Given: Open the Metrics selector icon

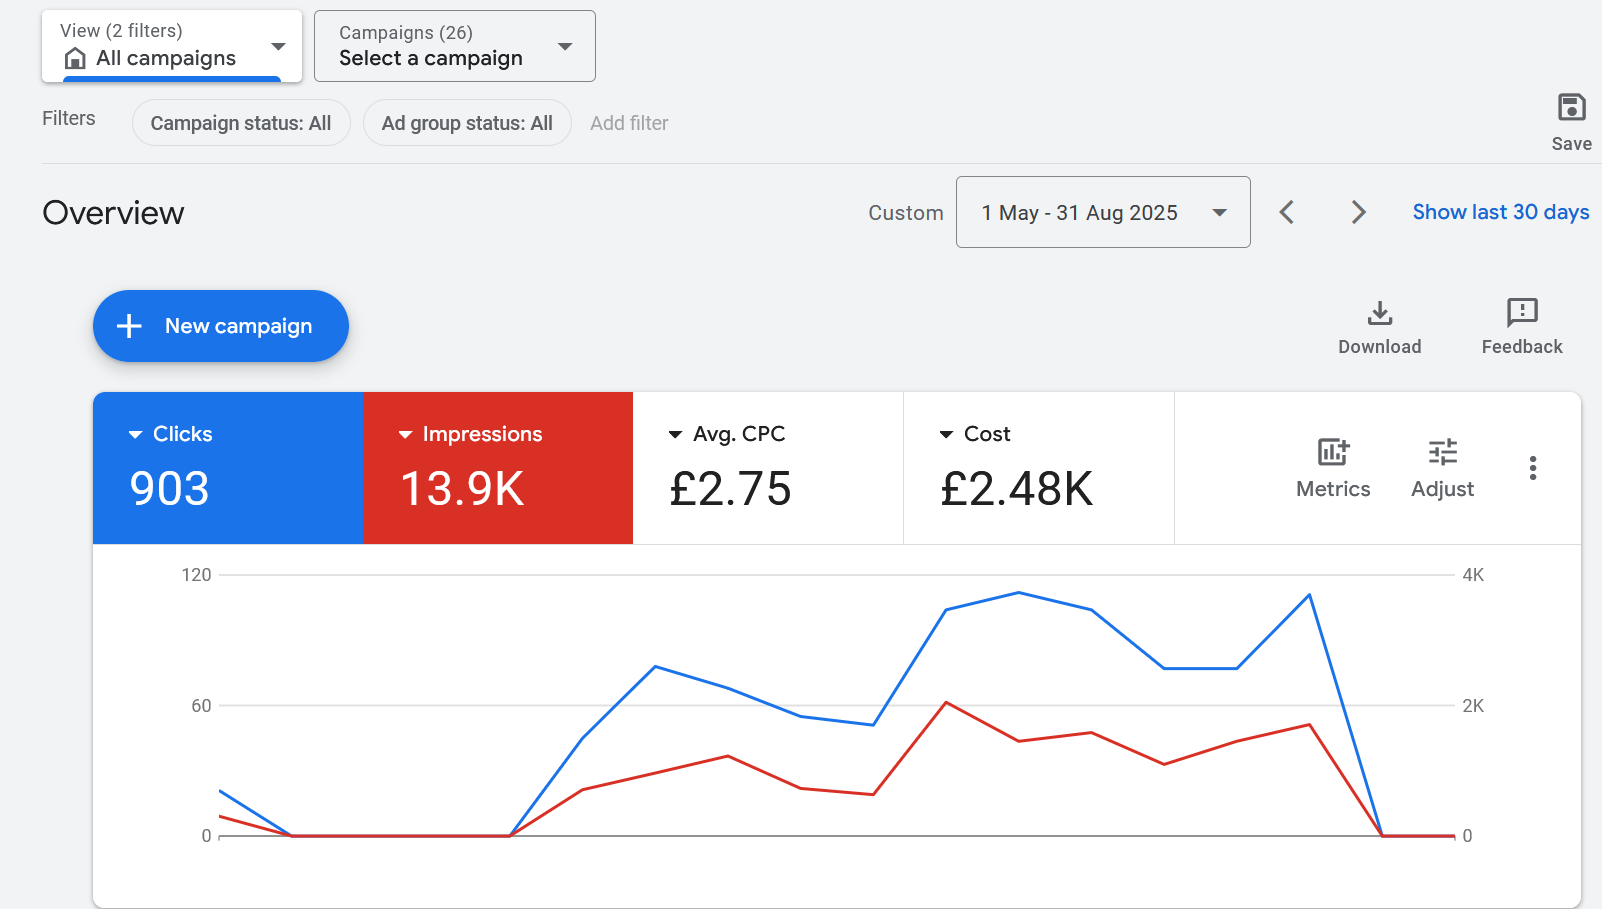Looking at the screenshot, I should coord(1332,453).
